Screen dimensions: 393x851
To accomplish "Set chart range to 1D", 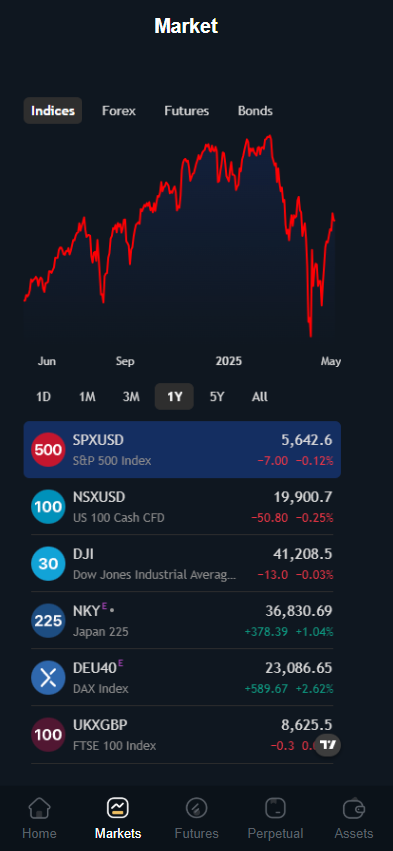I will click(x=43, y=397).
